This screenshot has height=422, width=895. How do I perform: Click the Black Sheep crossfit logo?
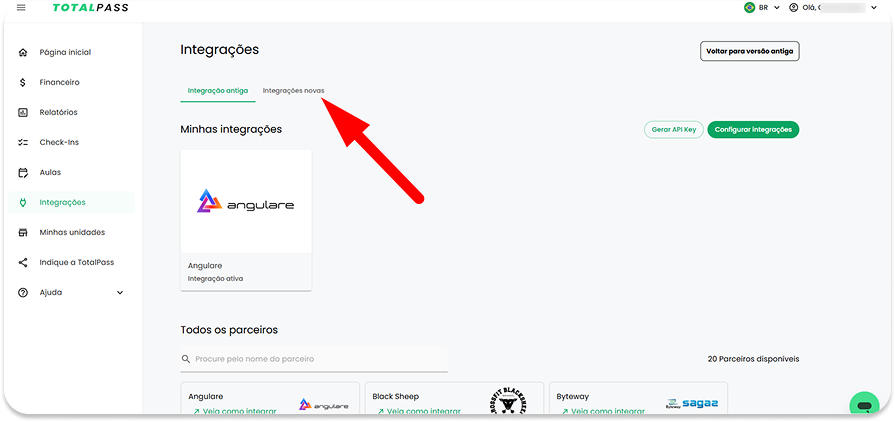(508, 402)
